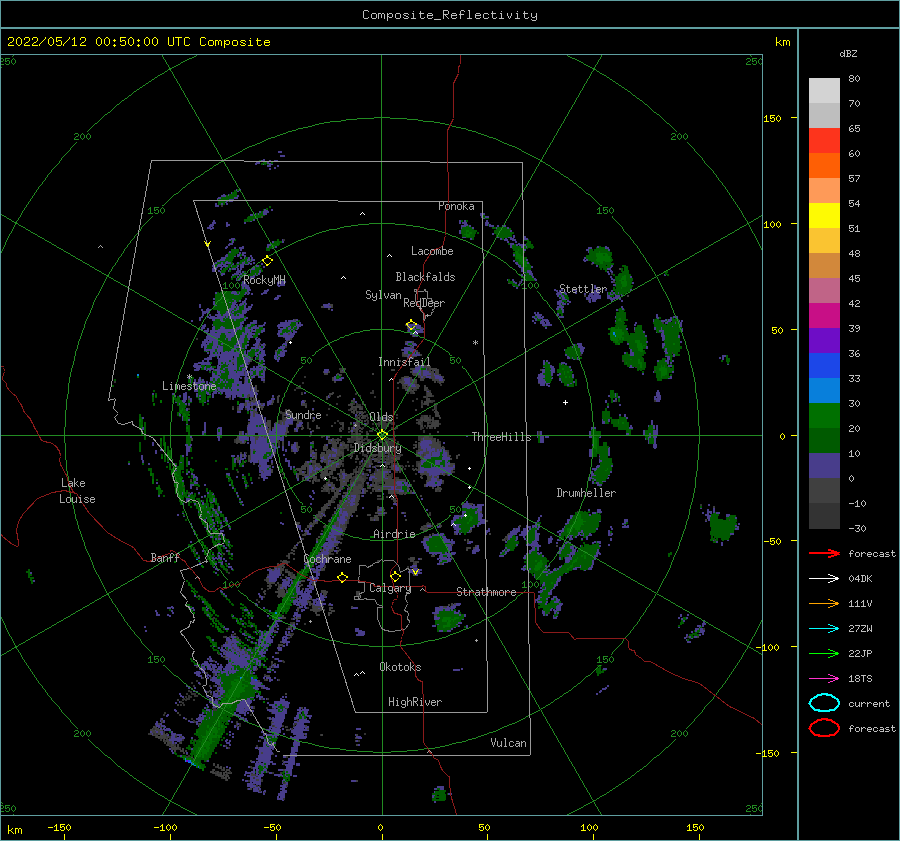Click the Airdrie city label
This screenshot has height=841, width=900.
click(x=394, y=534)
